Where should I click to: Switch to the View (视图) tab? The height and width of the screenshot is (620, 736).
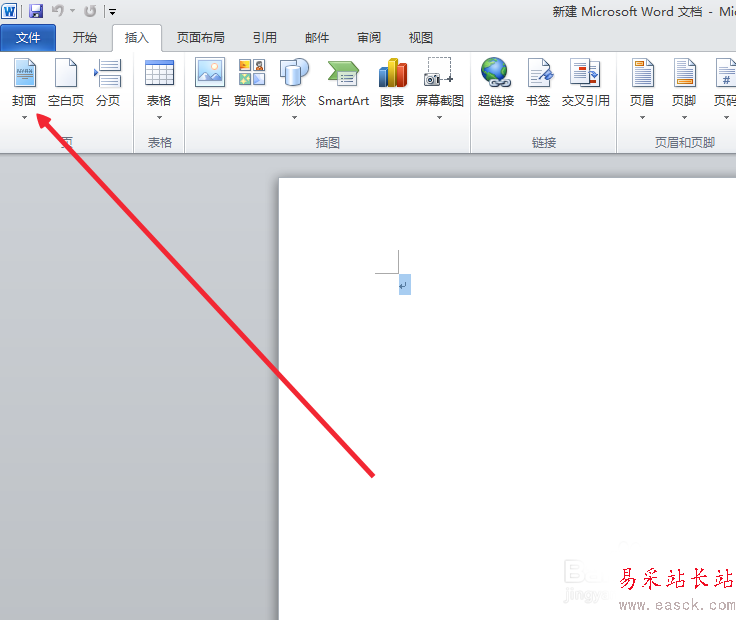click(x=421, y=38)
